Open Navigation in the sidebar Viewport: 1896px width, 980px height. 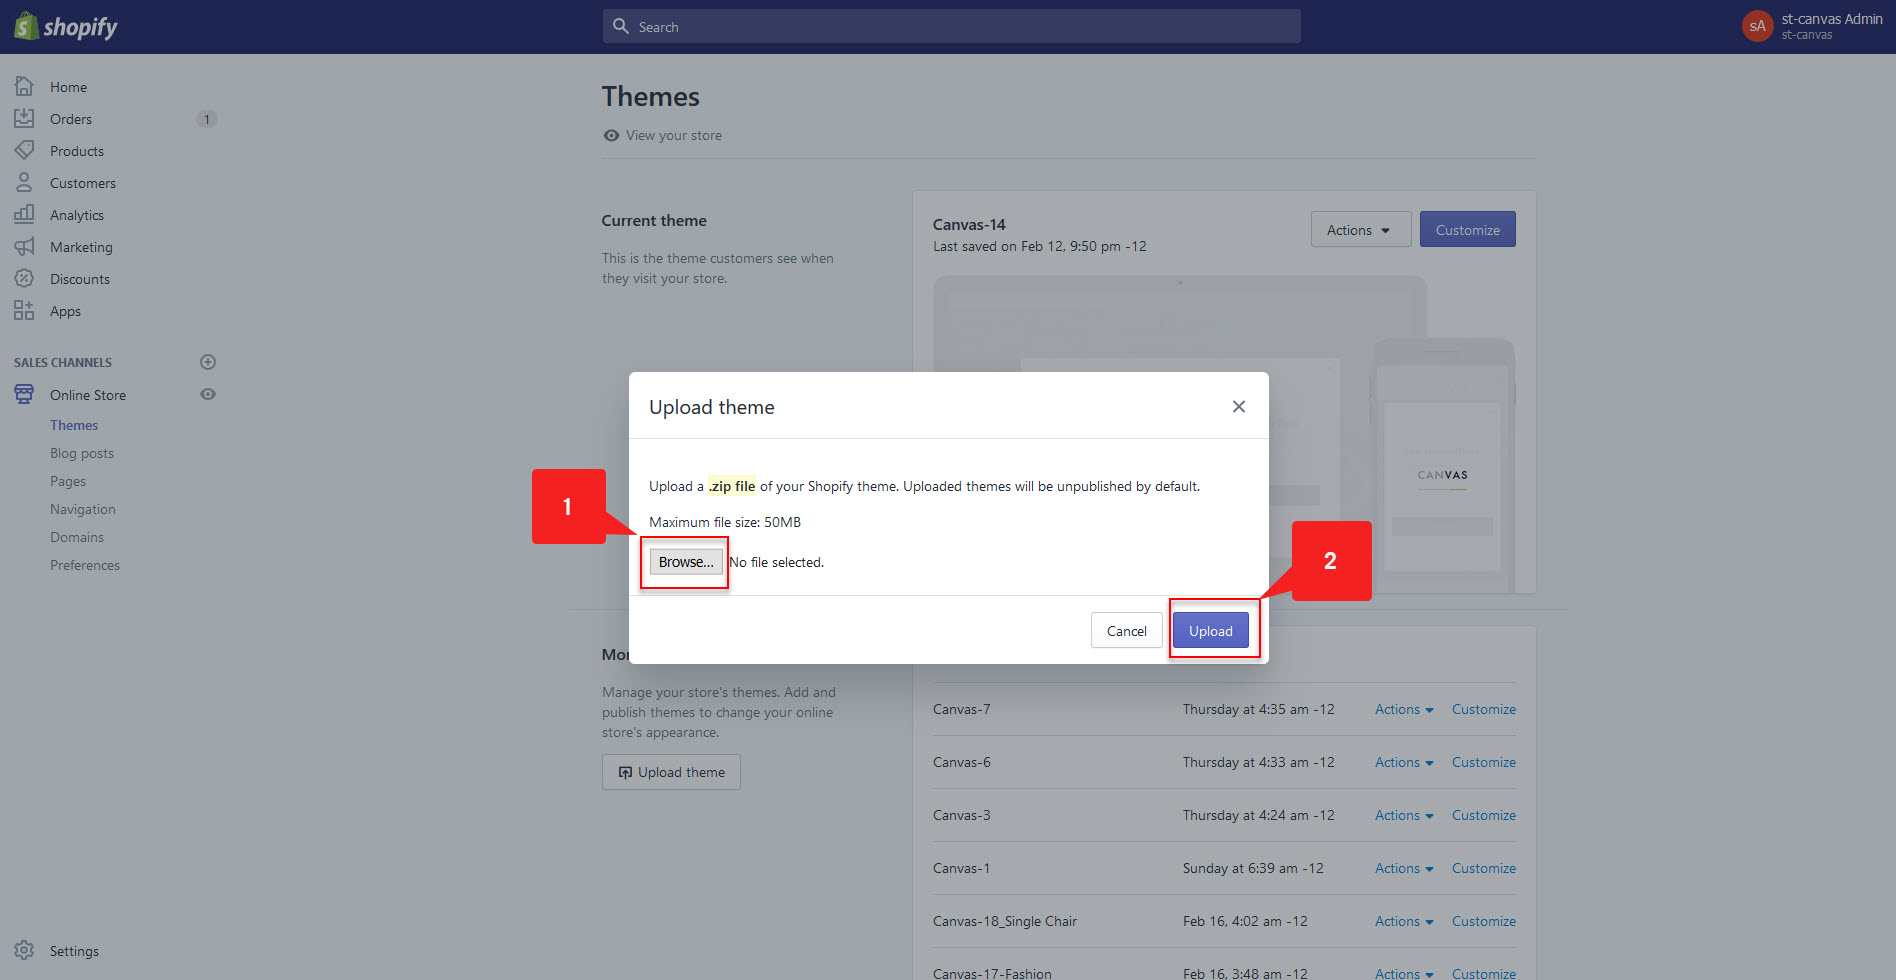point(83,509)
